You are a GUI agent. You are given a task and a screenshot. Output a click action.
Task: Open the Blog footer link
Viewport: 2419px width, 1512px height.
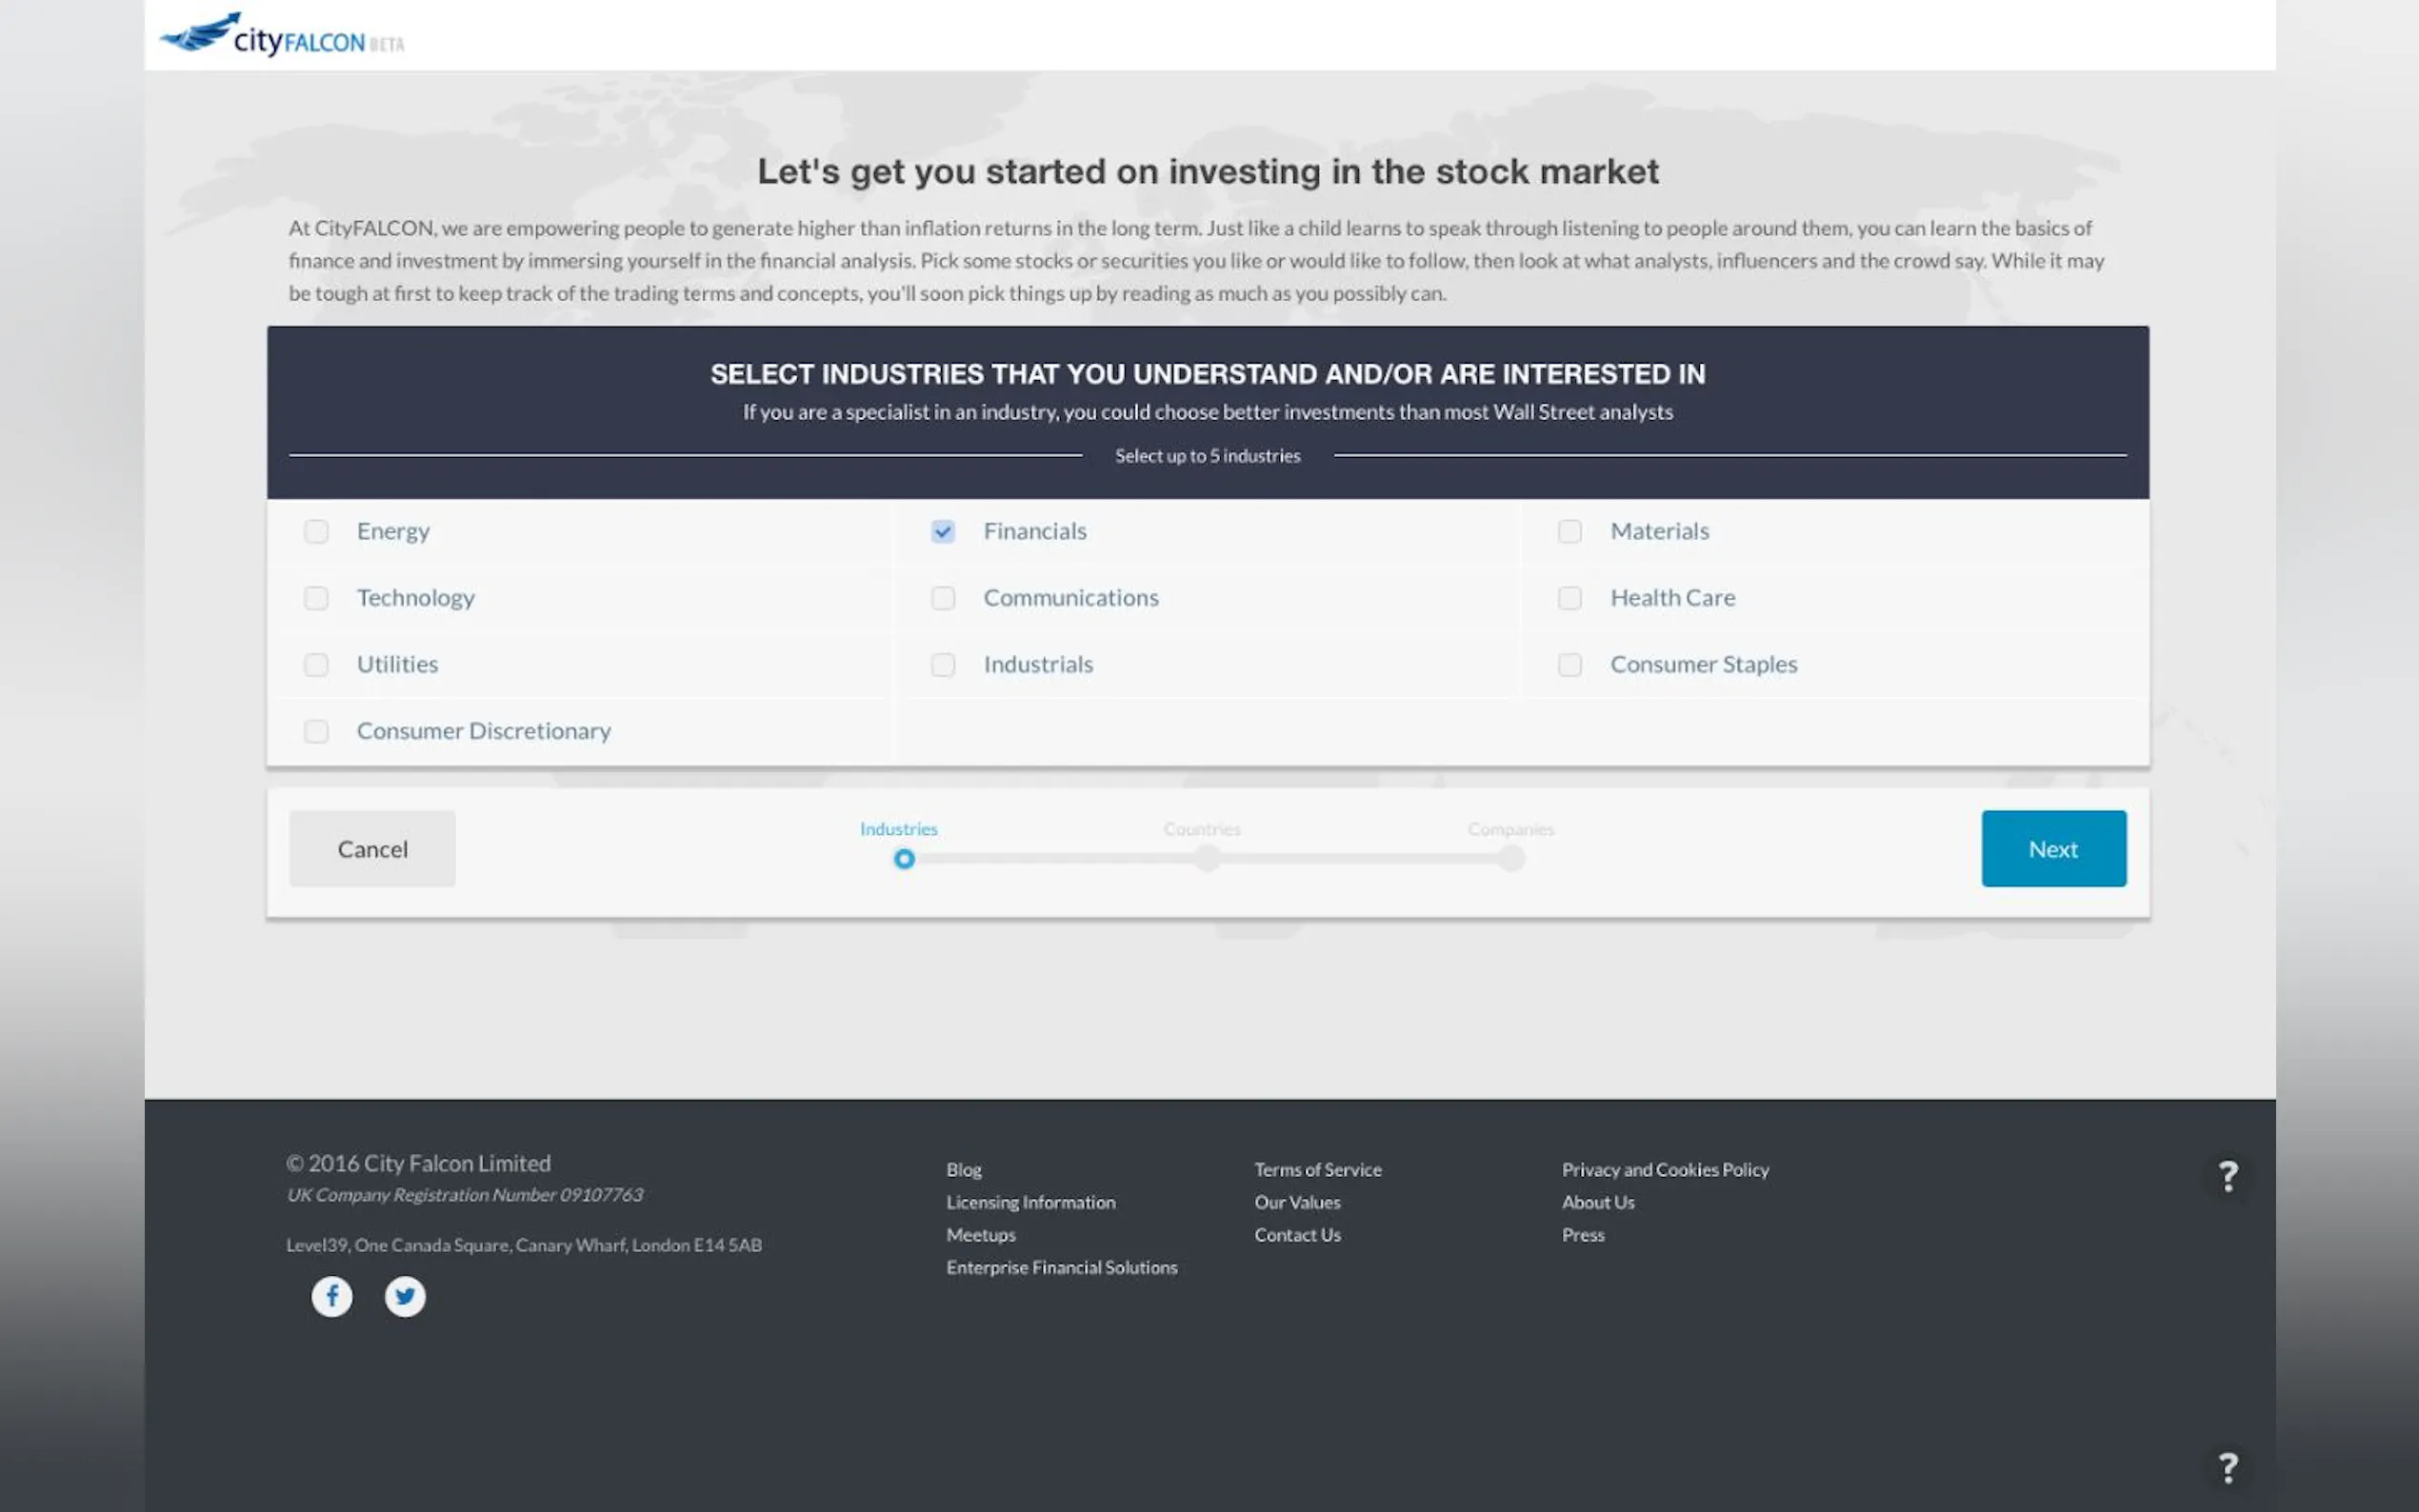pos(963,1169)
